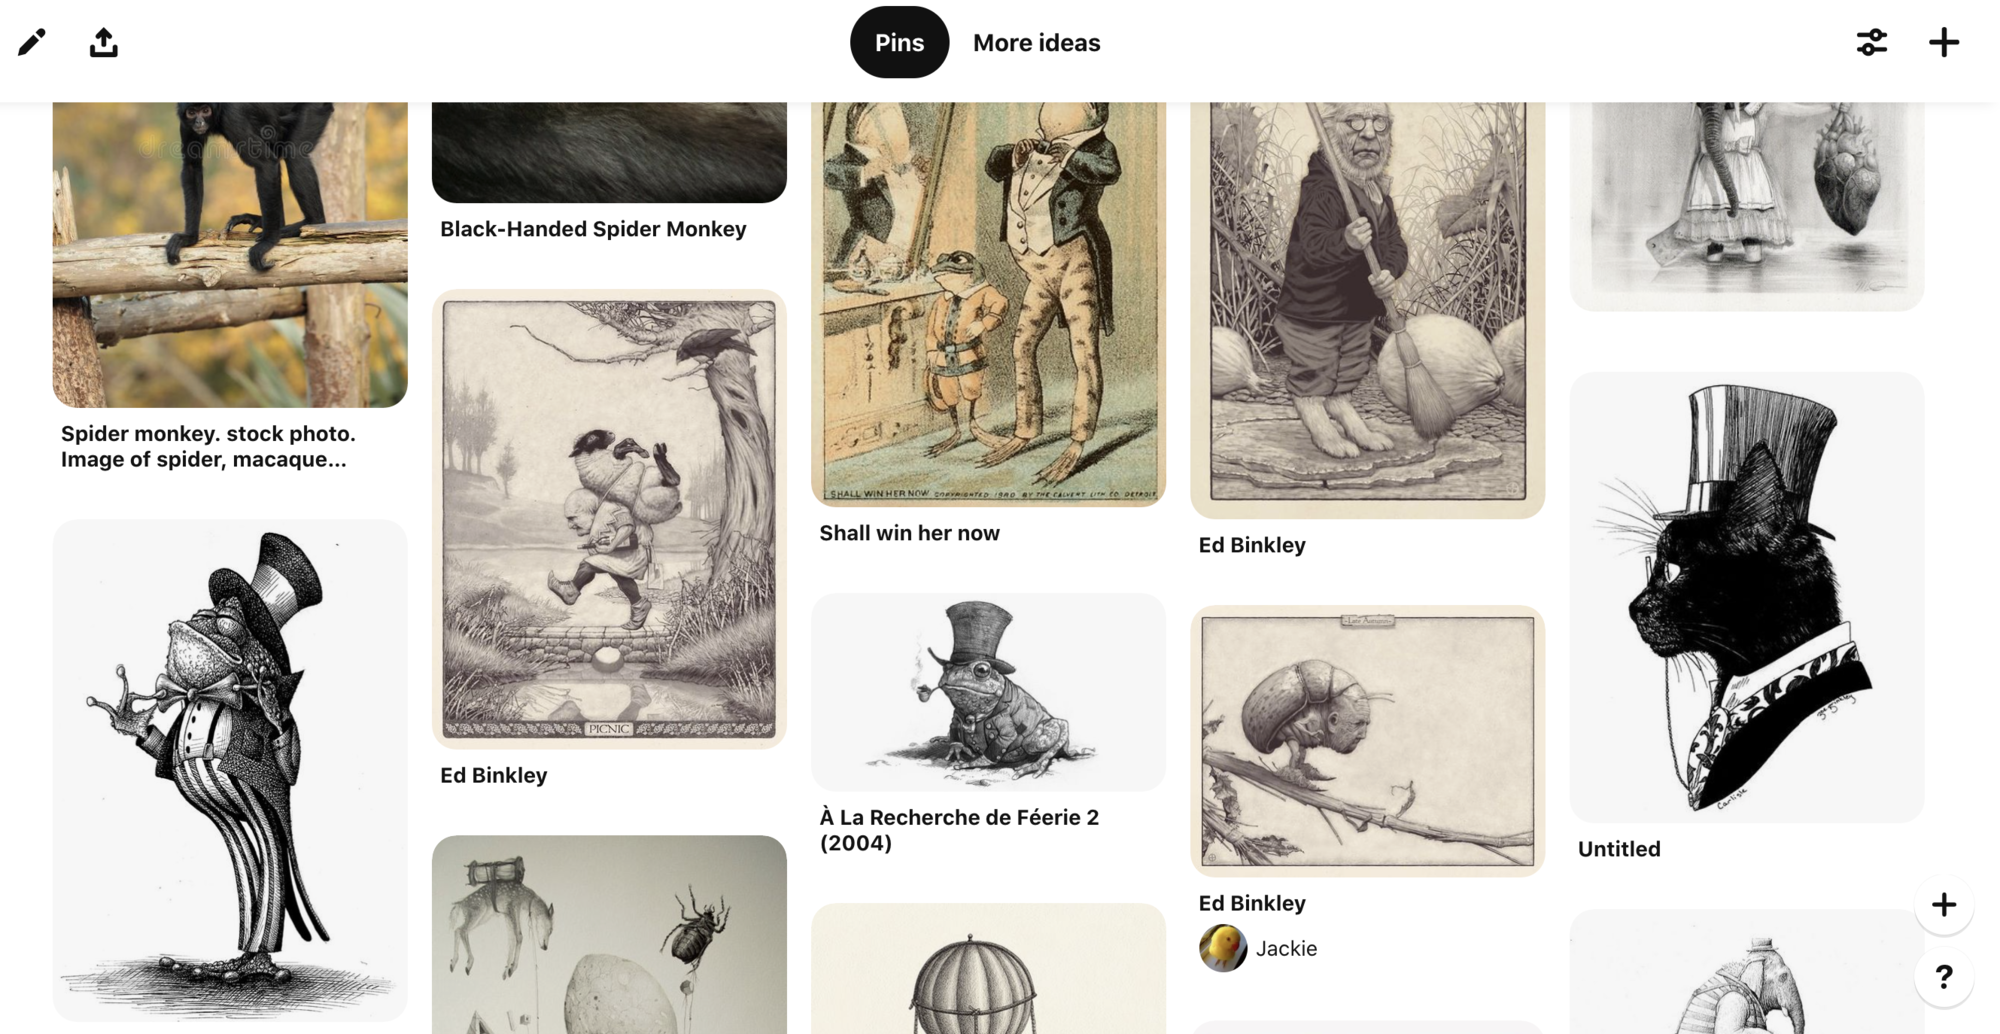Image resolution: width=2000 pixels, height=1034 pixels.
Task: Open the black cat in top hat image
Action: pos(1746,597)
